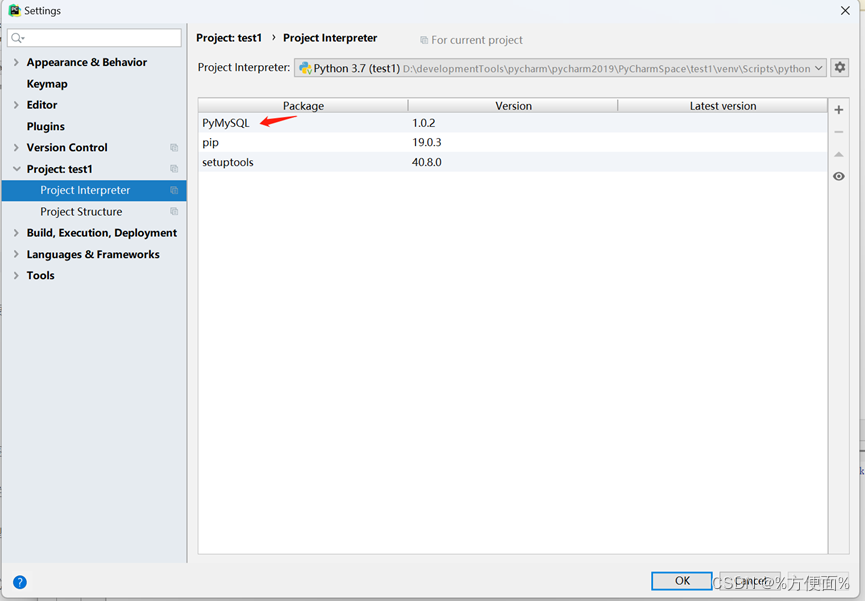Toggle the show early releases eye icon

click(839, 176)
